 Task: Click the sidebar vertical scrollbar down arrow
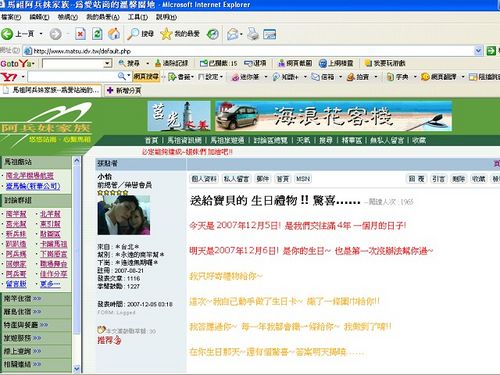(x=77, y=368)
